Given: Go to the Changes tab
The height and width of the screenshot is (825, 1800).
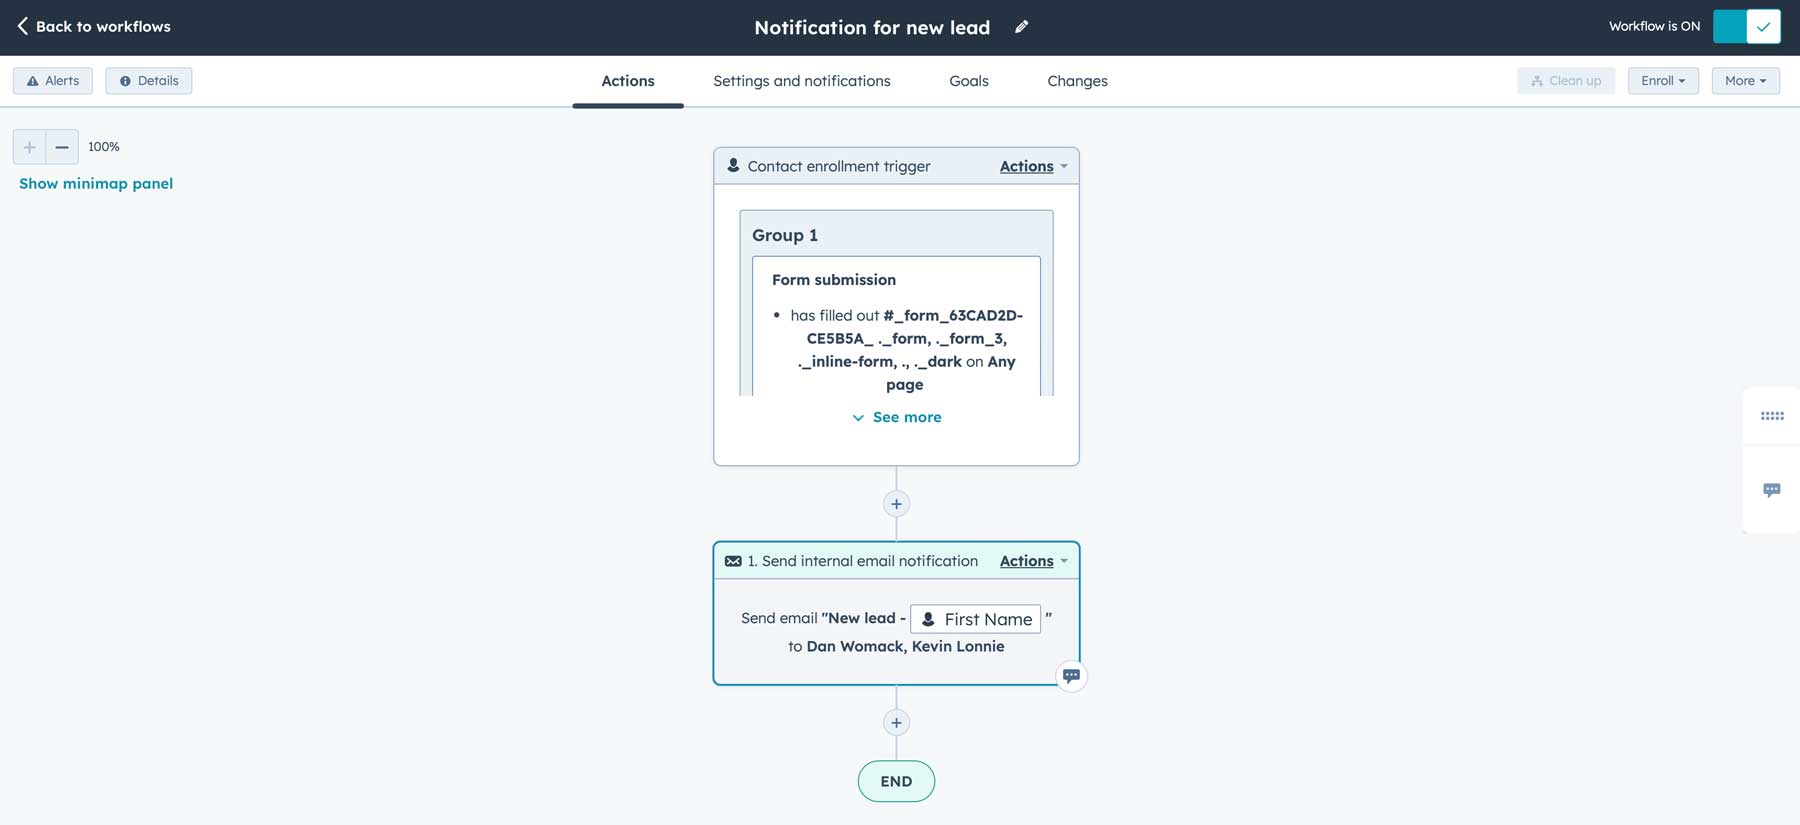Looking at the screenshot, I should pyautogui.click(x=1077, y=81).
